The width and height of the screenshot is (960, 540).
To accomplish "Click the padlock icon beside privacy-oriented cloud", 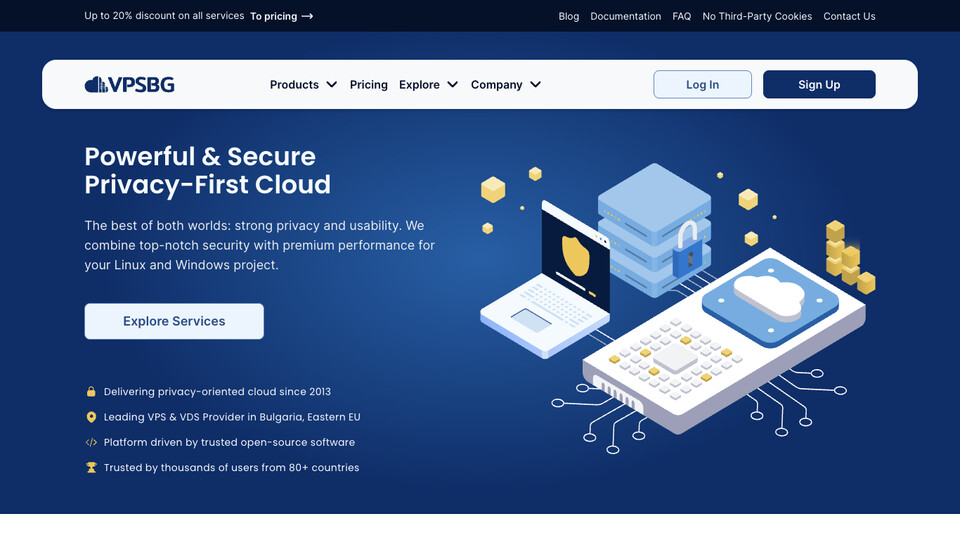I will point(91,392).
